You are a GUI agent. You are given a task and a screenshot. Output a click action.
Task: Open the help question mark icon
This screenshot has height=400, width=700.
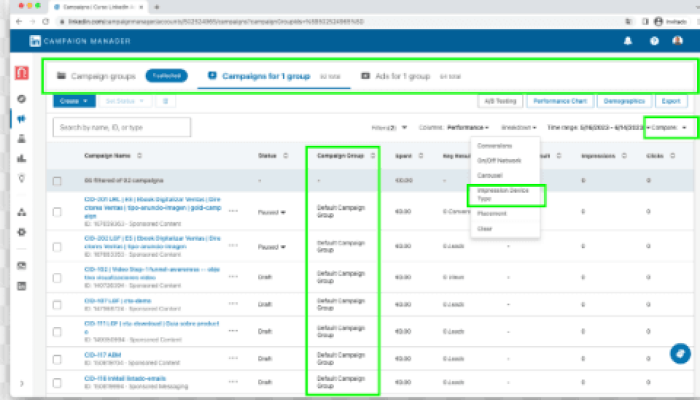[654, 42]
